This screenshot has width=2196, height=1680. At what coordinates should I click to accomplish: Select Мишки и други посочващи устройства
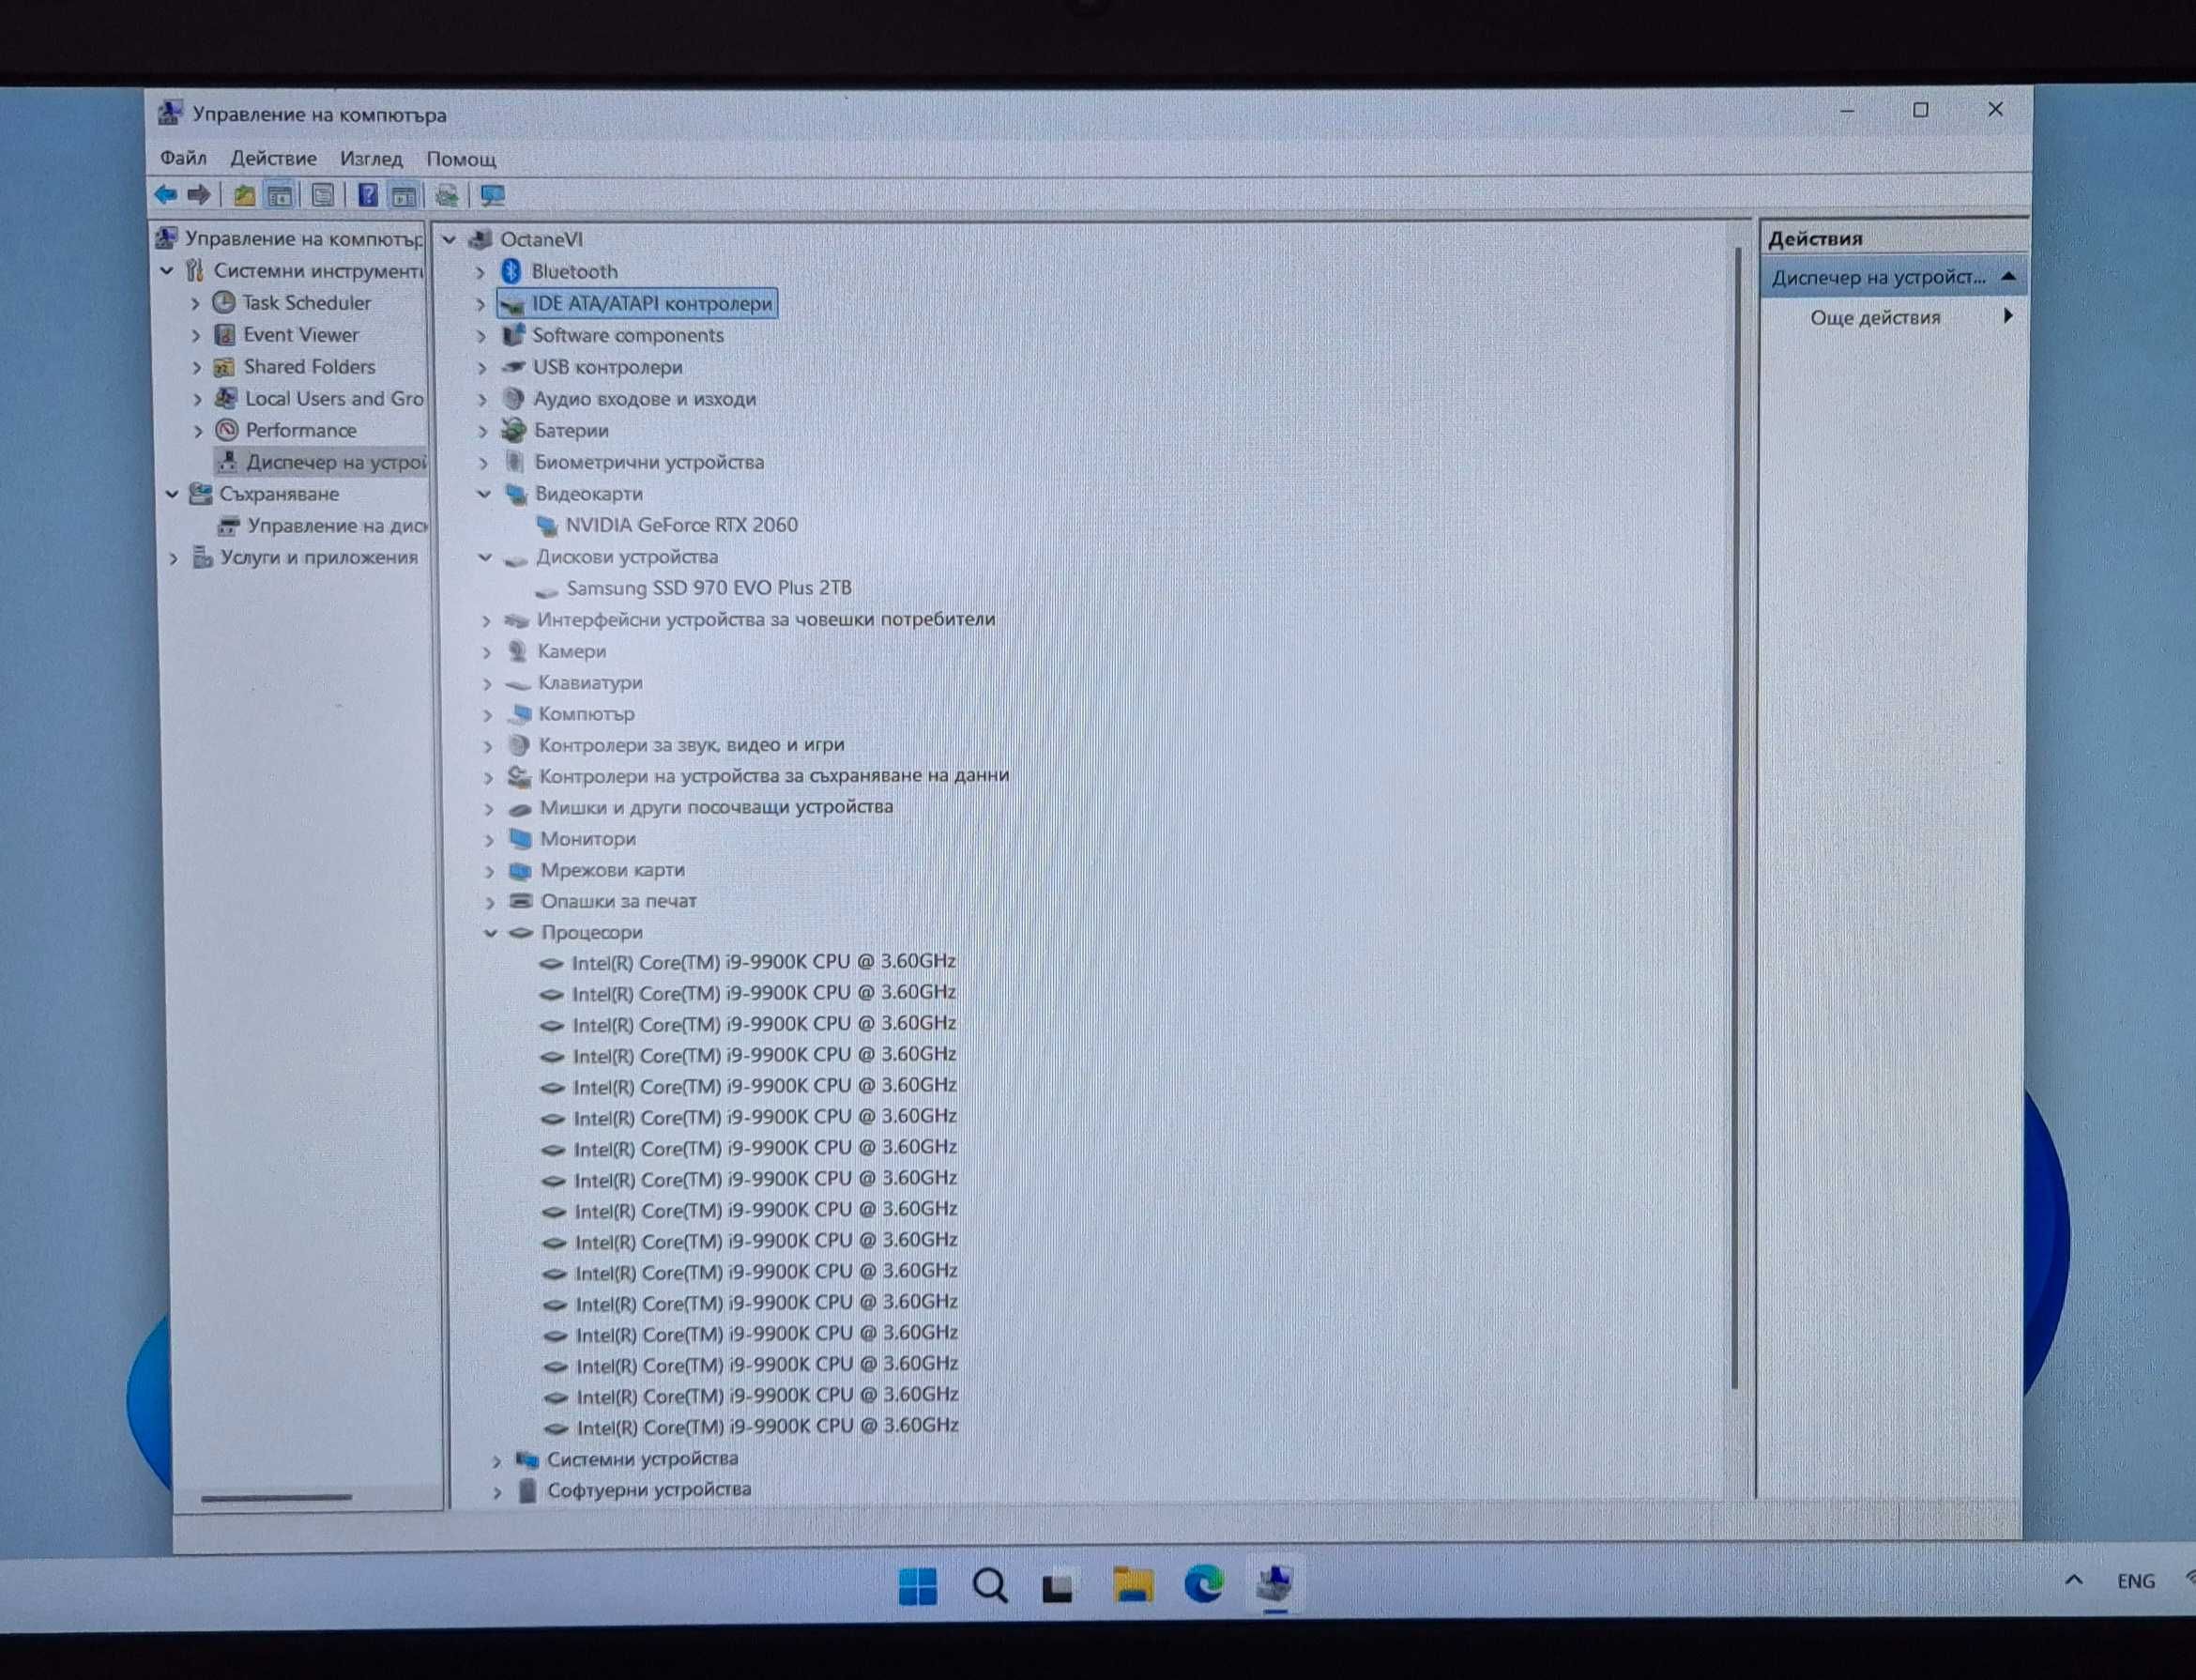(716, 807)
